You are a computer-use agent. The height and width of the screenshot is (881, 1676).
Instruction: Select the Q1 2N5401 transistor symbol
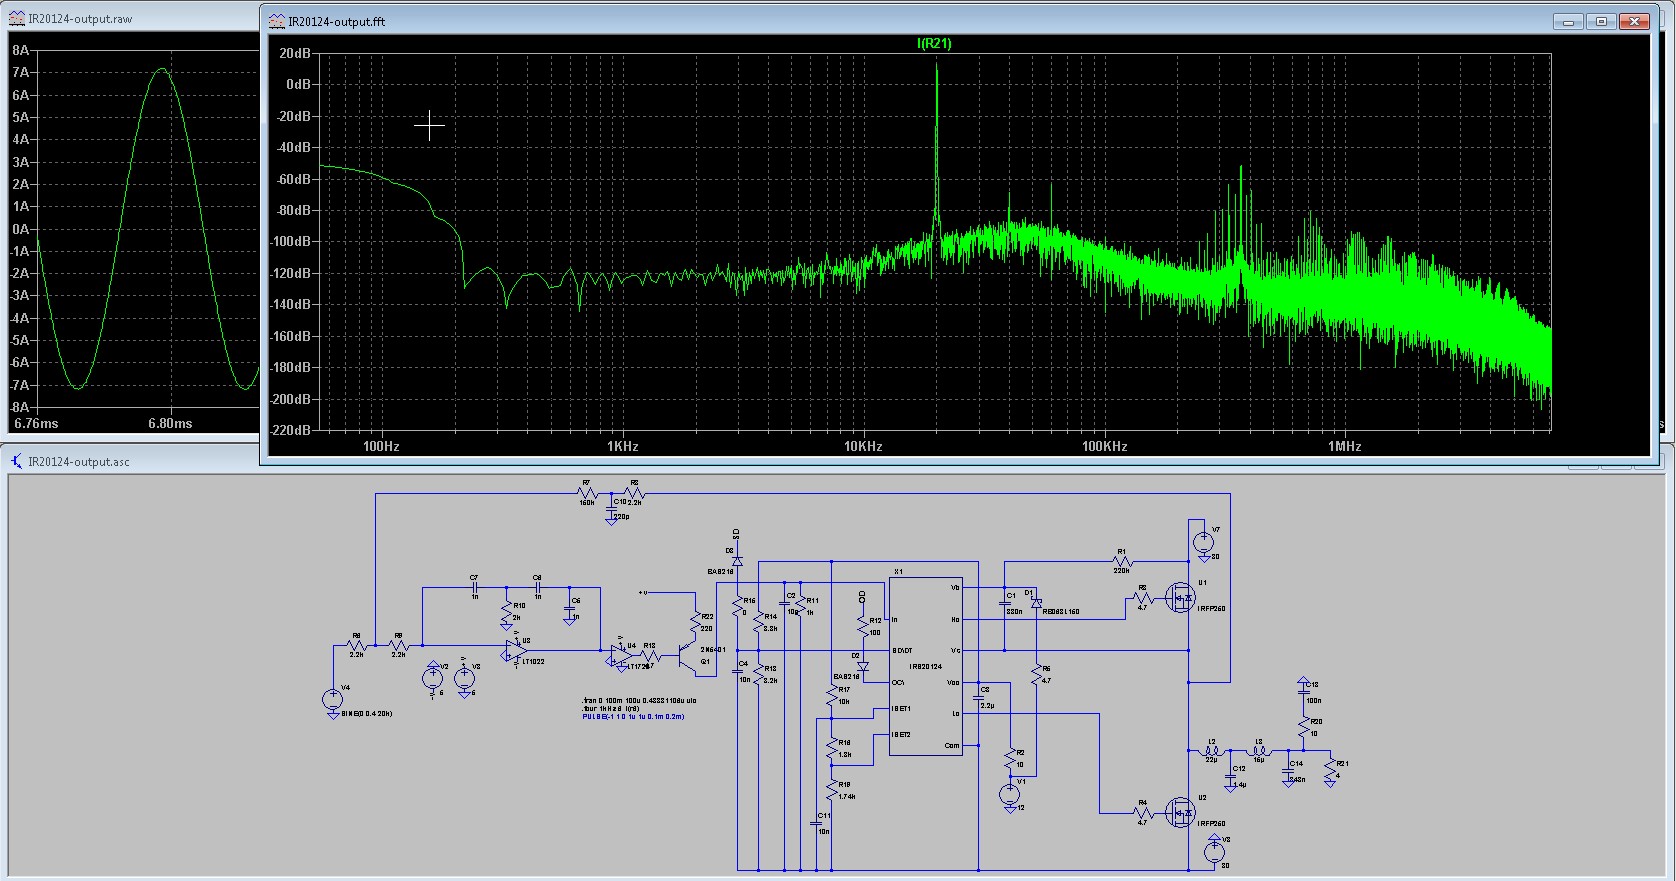688,656
